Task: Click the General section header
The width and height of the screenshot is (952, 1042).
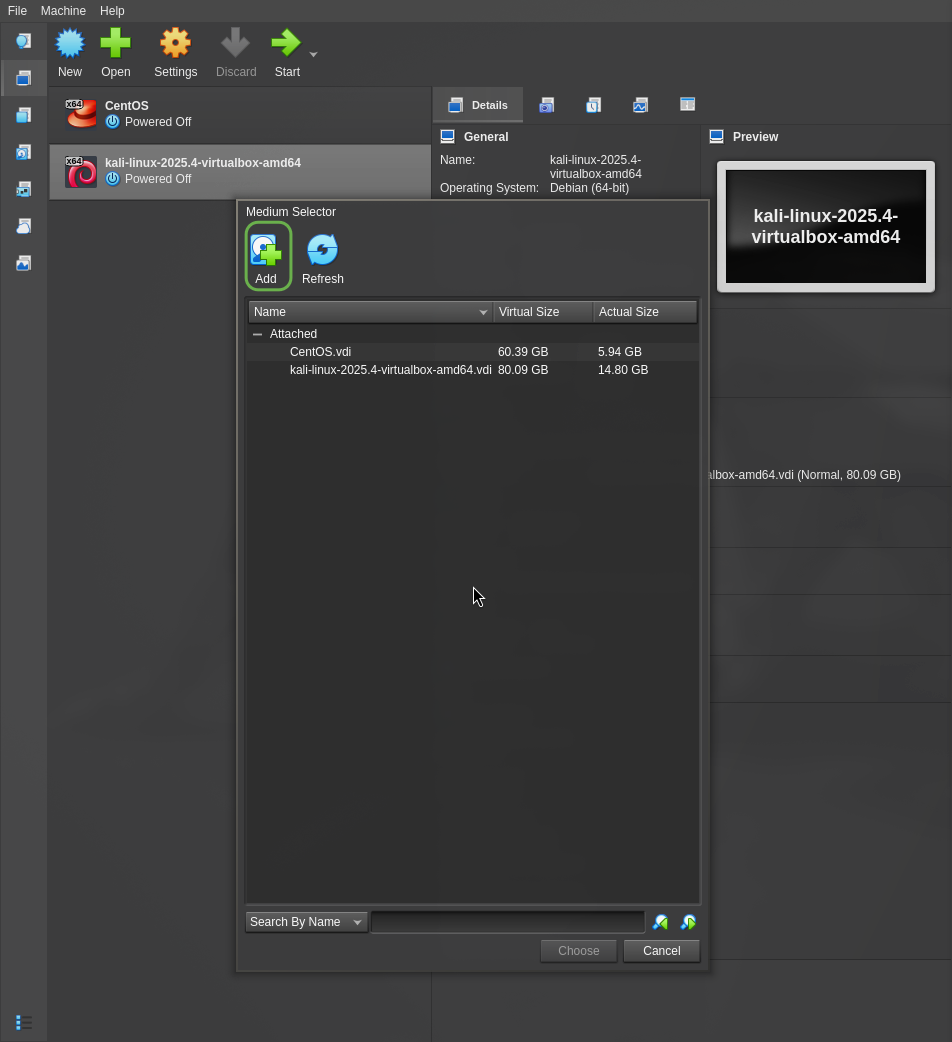Action: click(486, 137)
